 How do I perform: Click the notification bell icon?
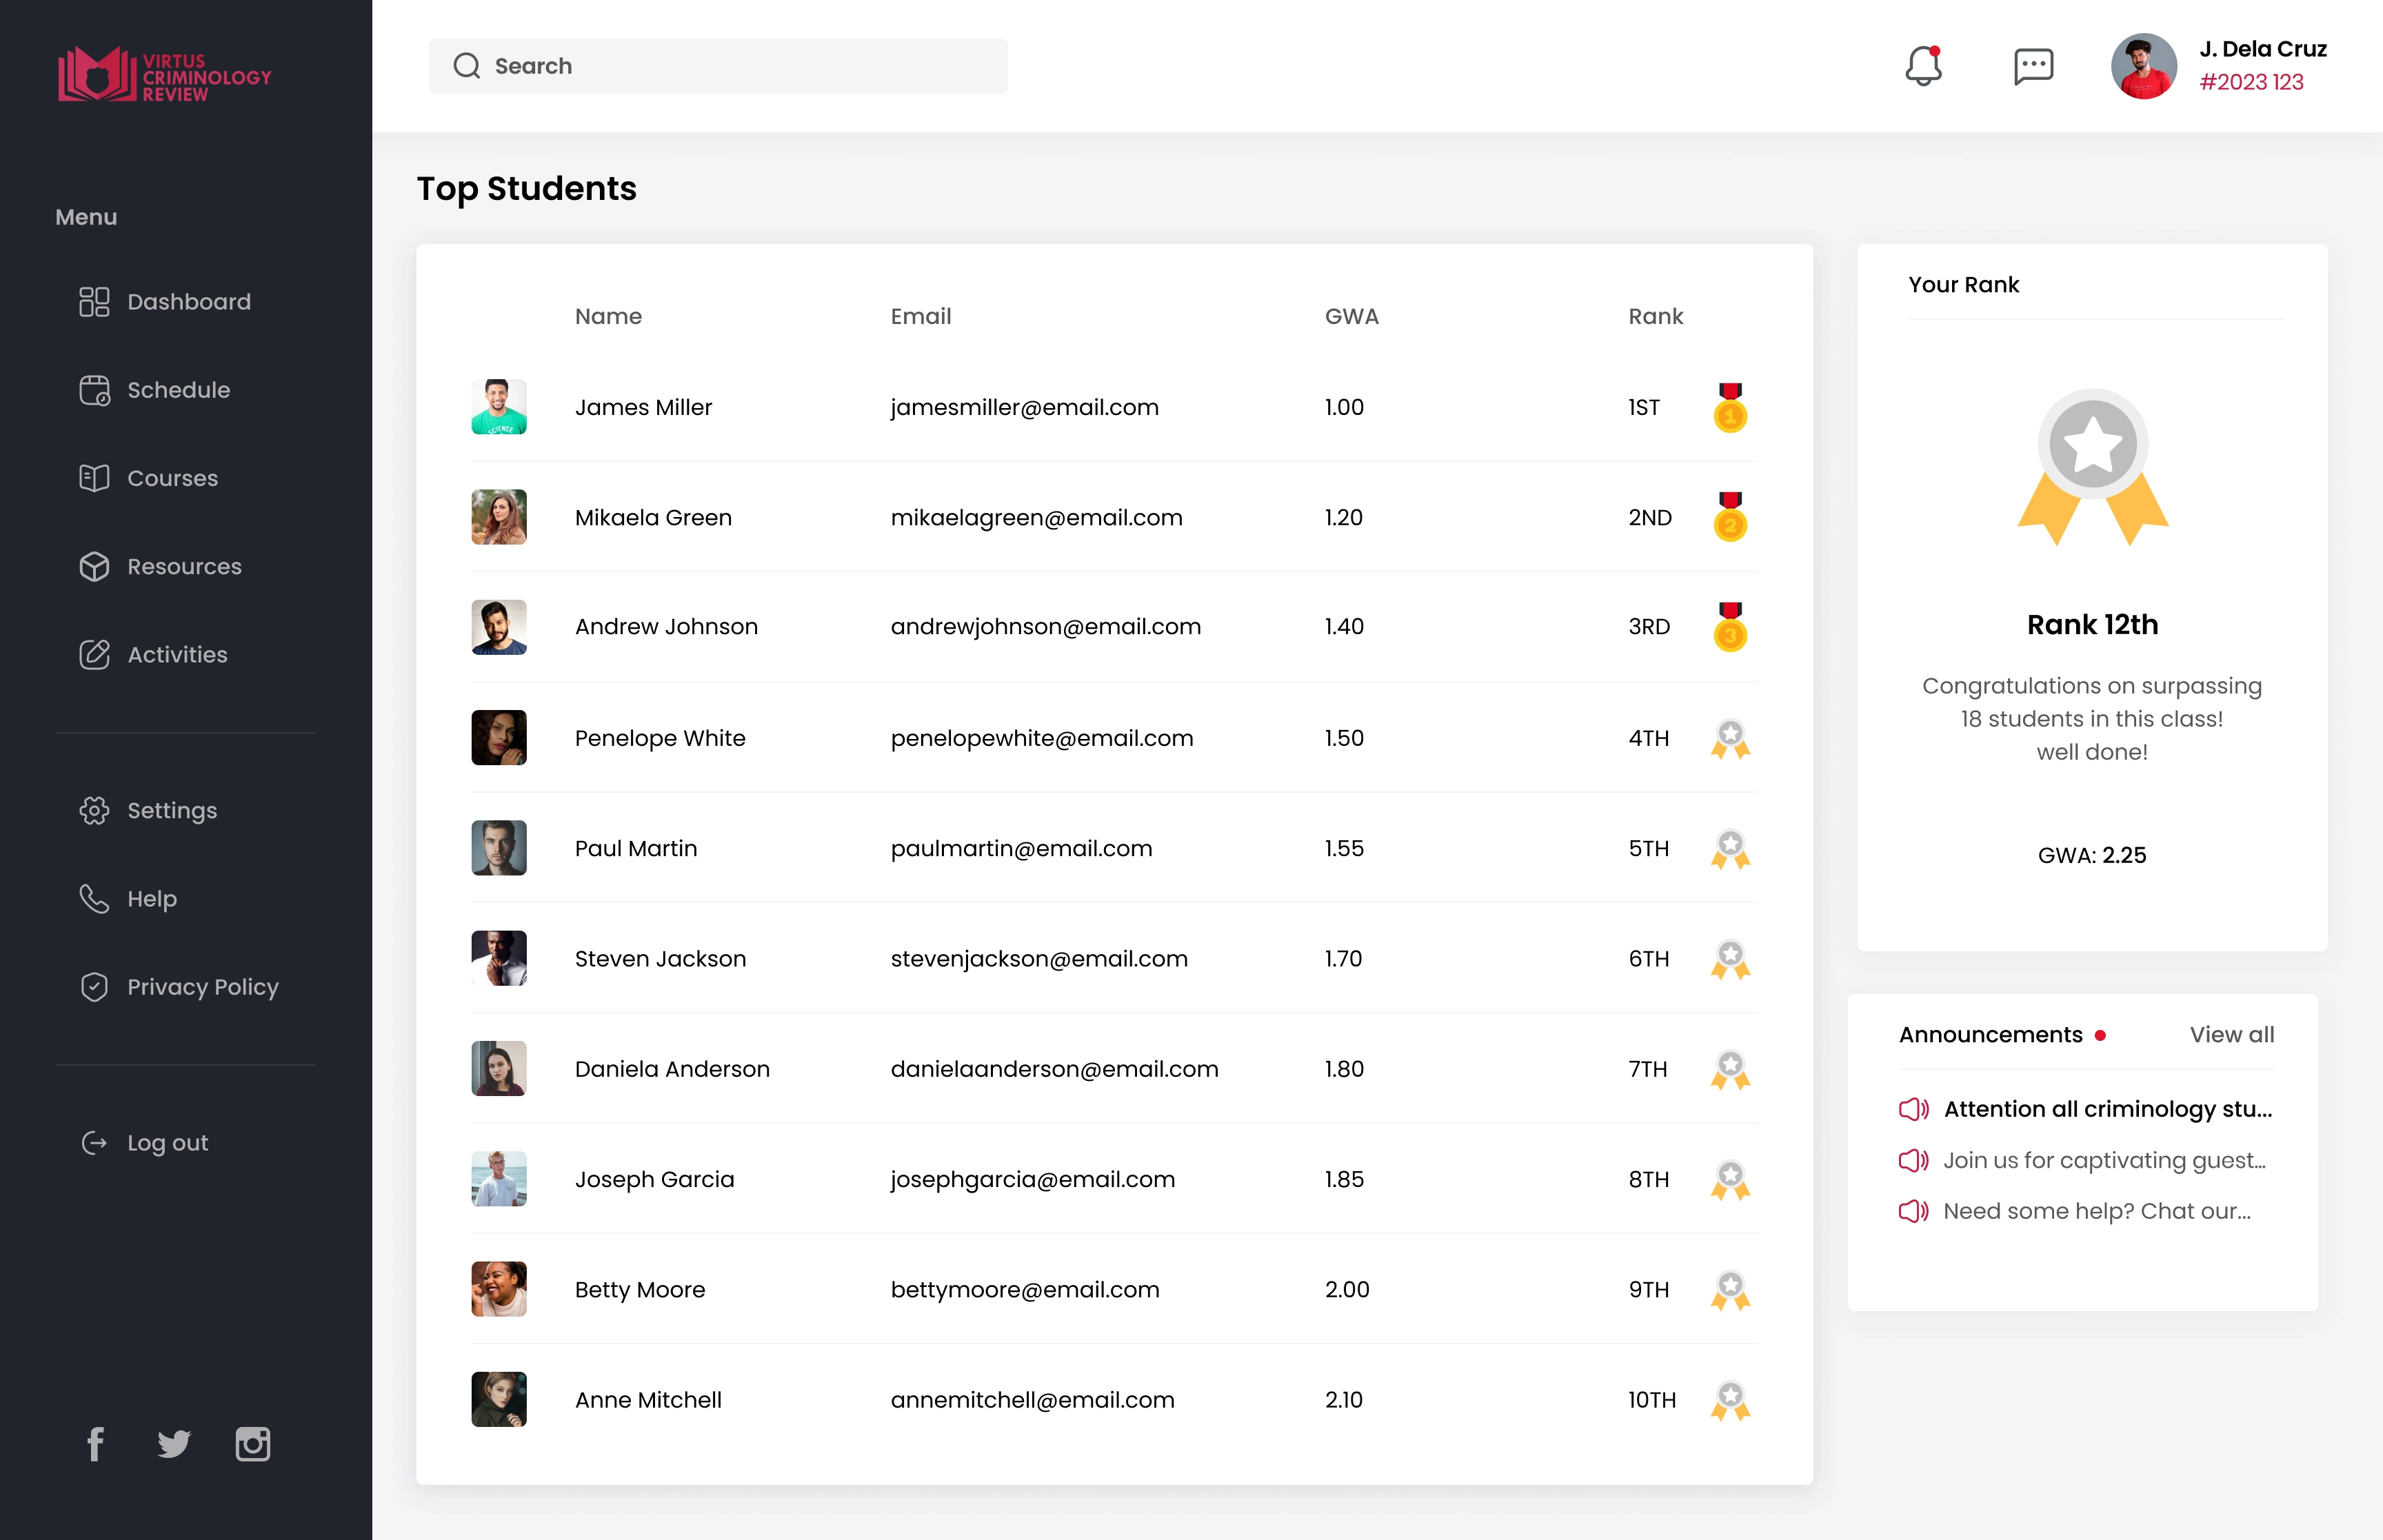1922,67
